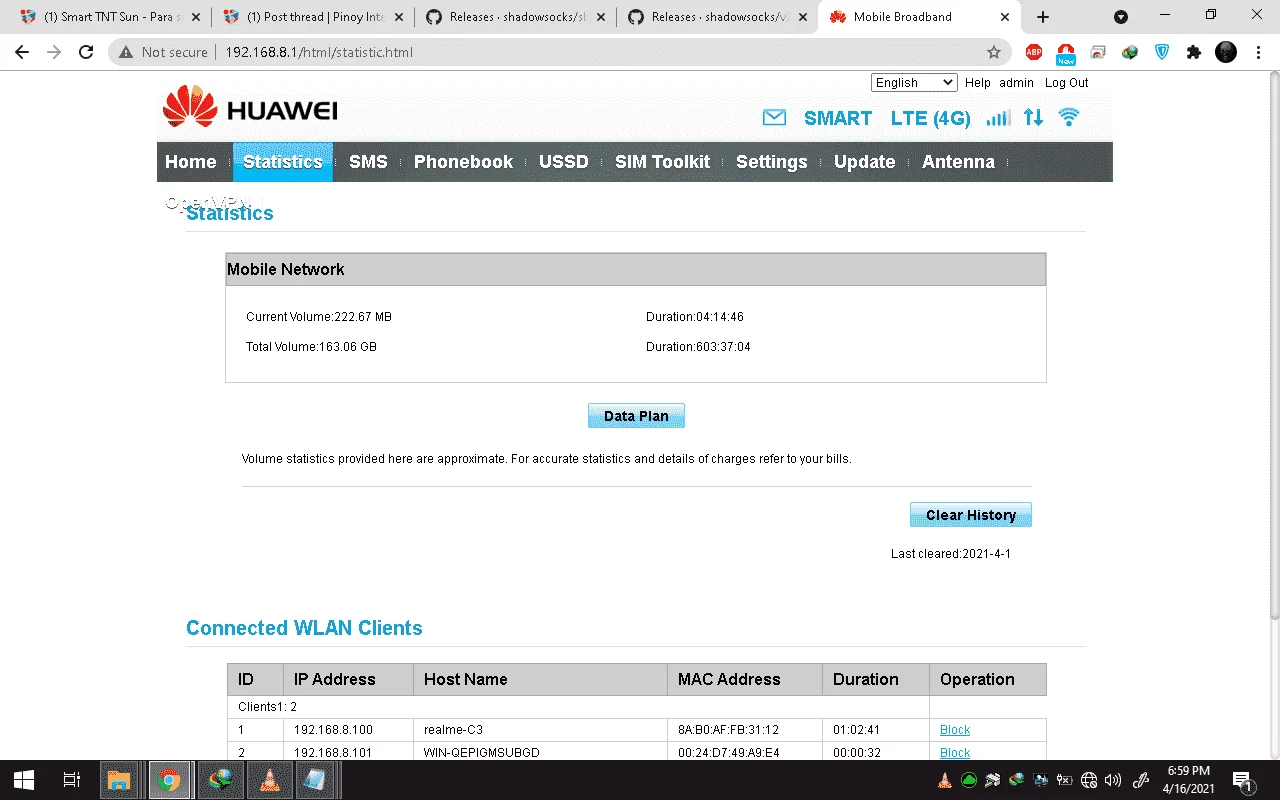Click the battery status icon in system tray
The image size is (1280, 800).
(1065, 780)
